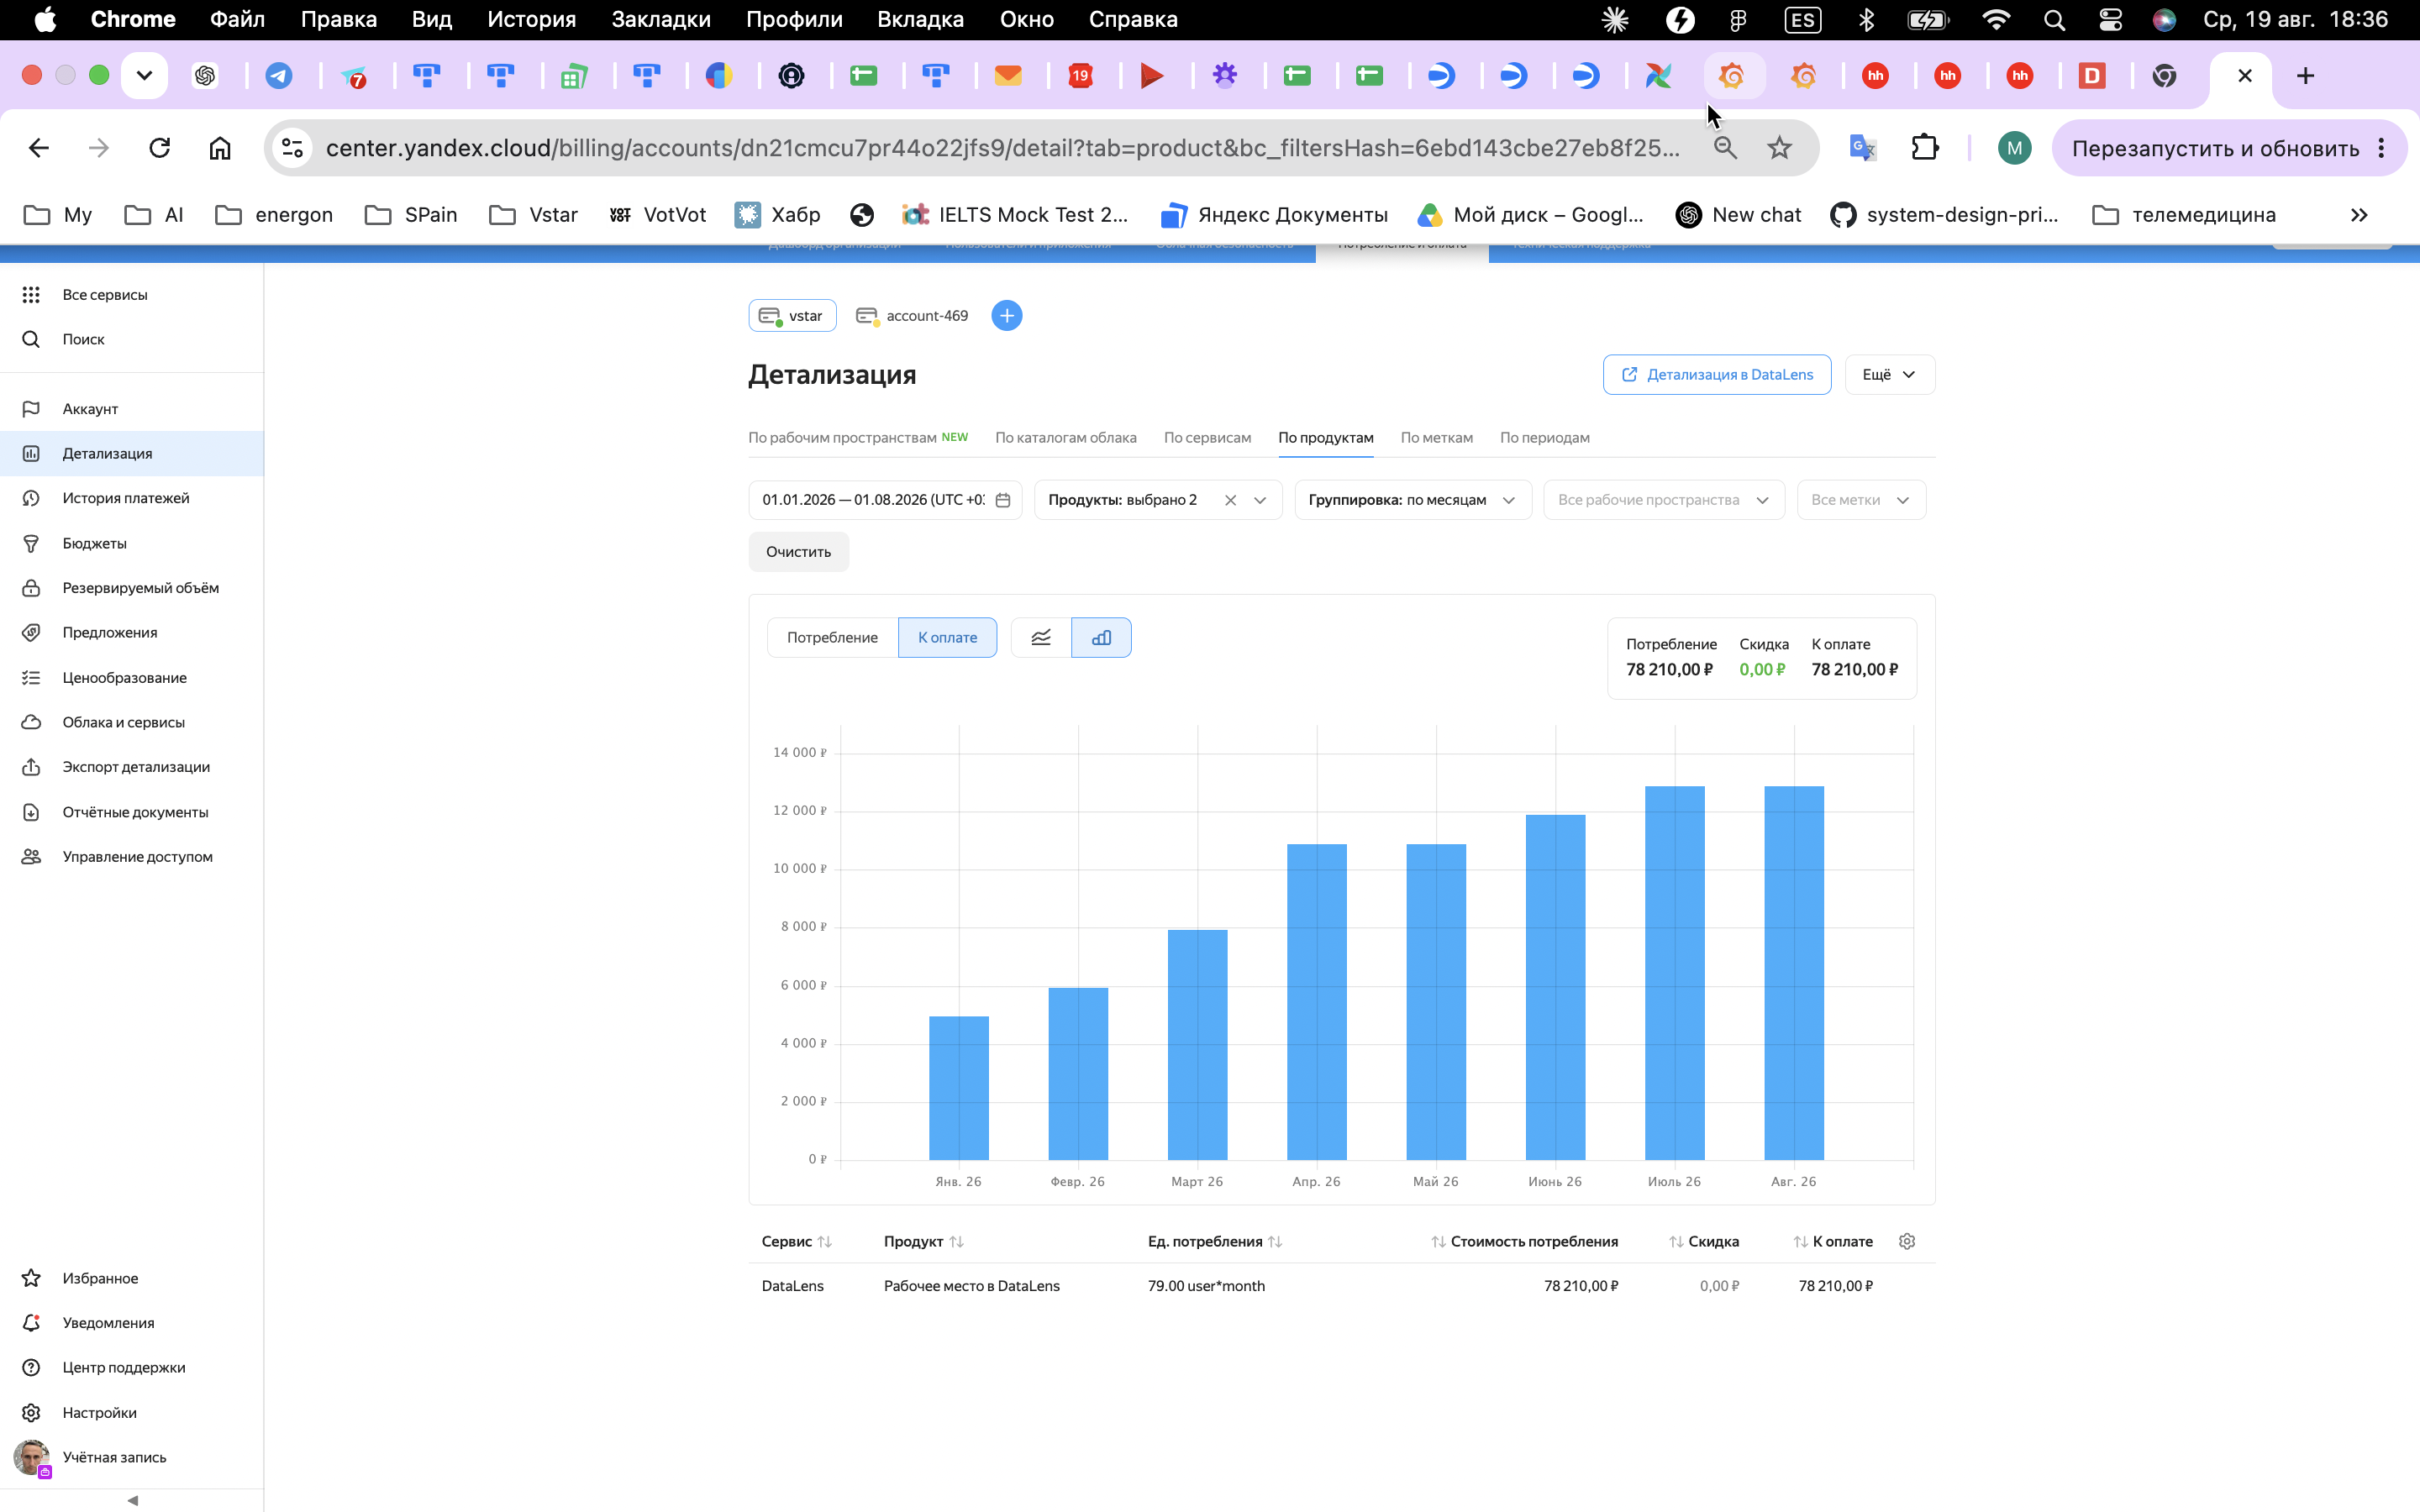Reload the page in Chrome

(159, 148)
